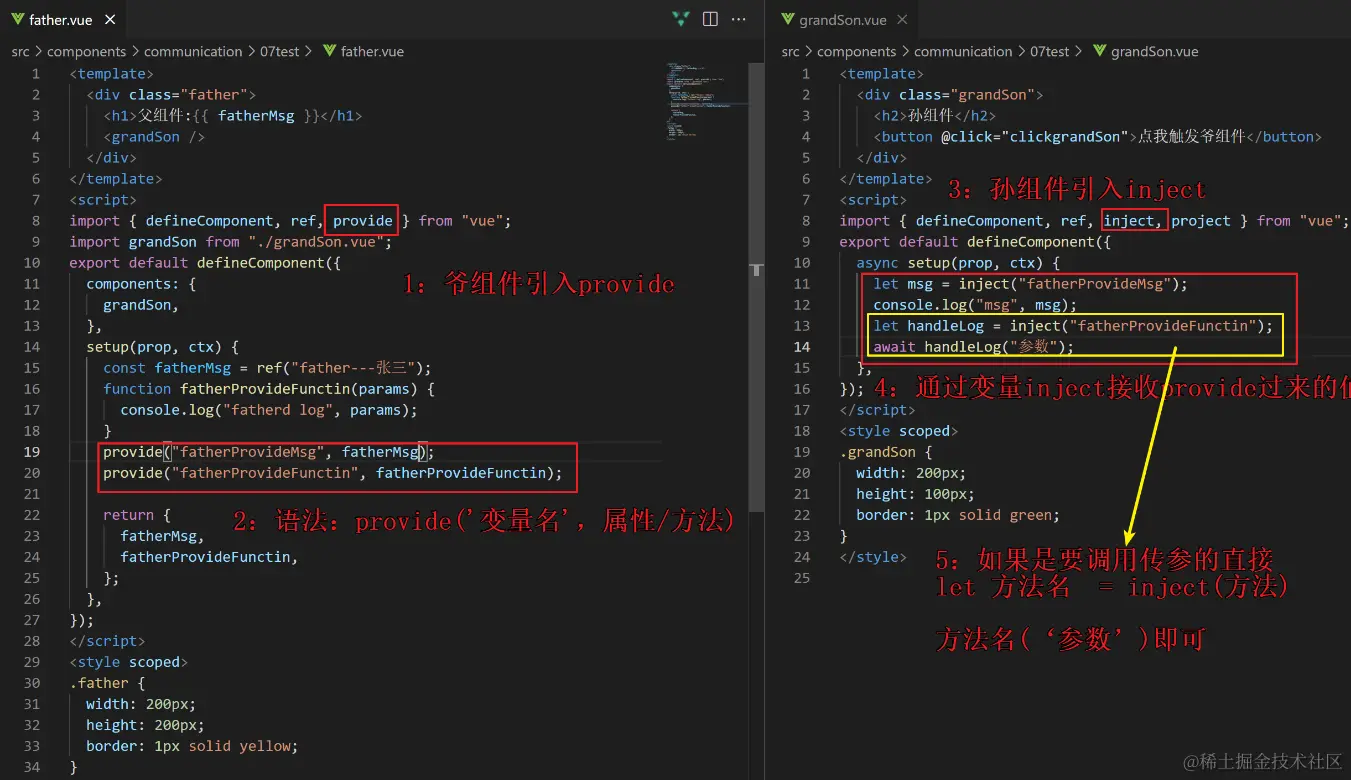This screenshot has height=780, width=1351.
Task: Click 'export default defineComponent({' in grandSon.vue
Action: (975, 242)
